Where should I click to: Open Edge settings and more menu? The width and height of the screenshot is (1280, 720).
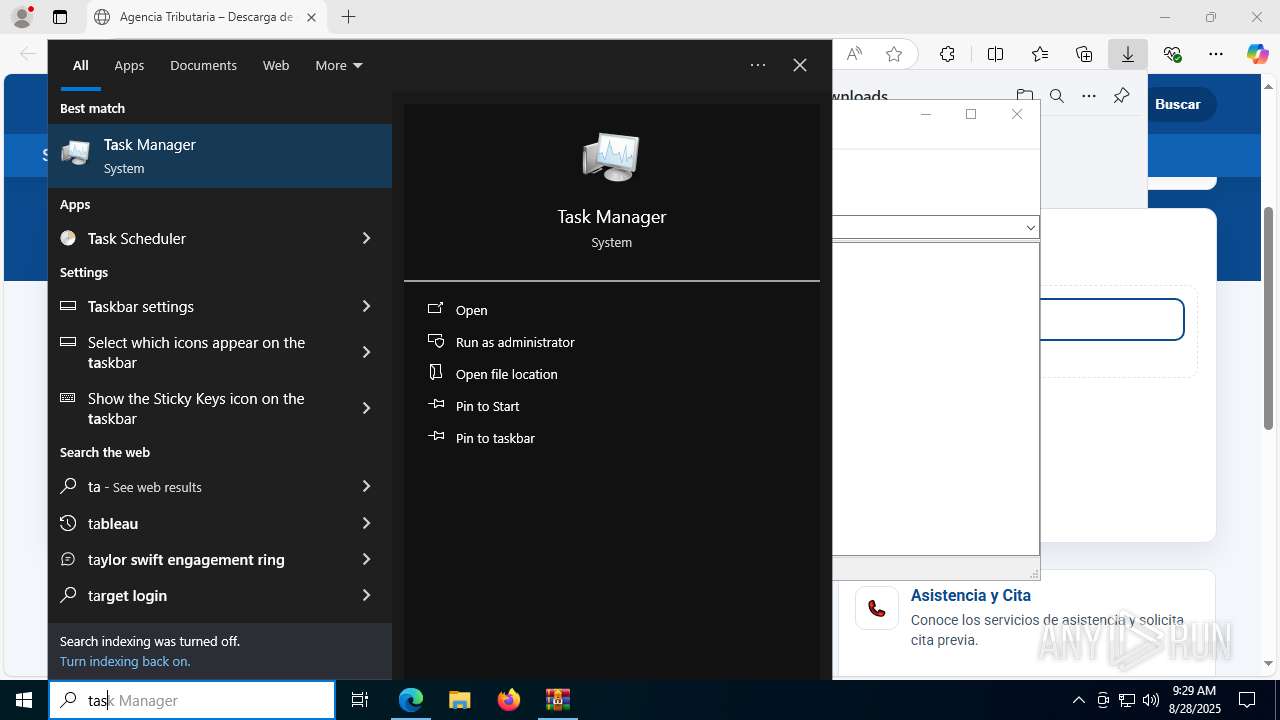1216,54
